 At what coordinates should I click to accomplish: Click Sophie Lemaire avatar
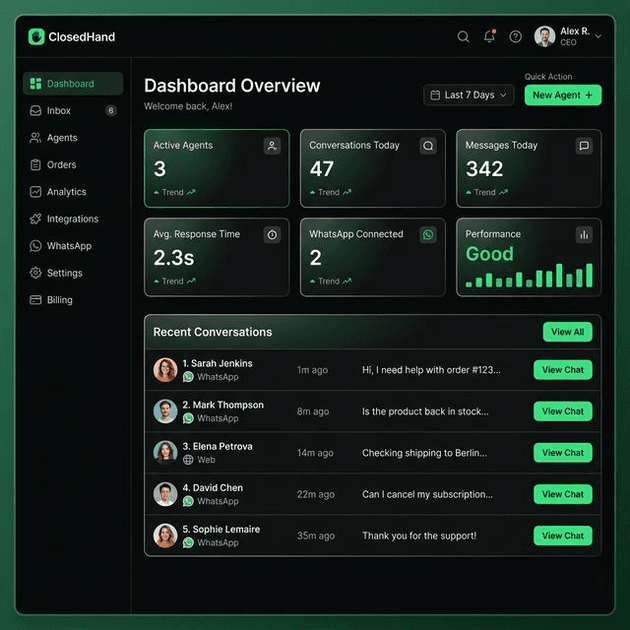pos(165,536)
